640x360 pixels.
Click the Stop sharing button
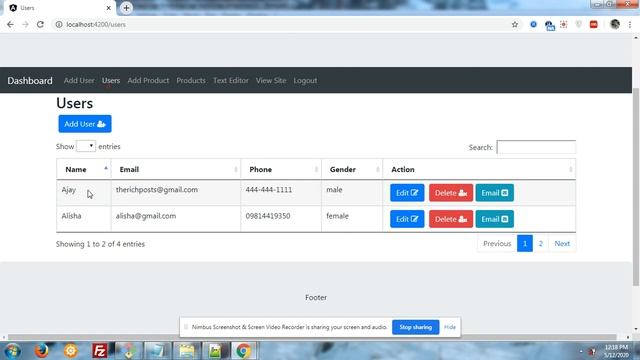[x=416, y=327]
